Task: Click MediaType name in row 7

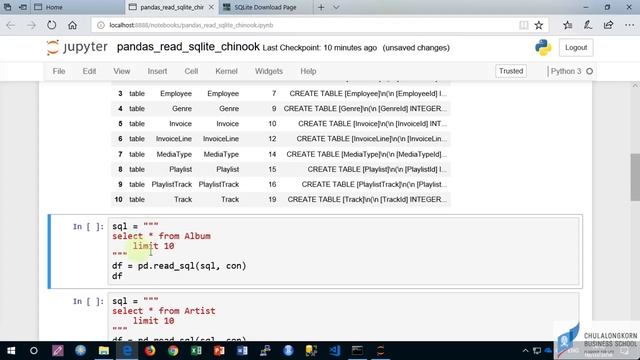Action: click(174, 154)
